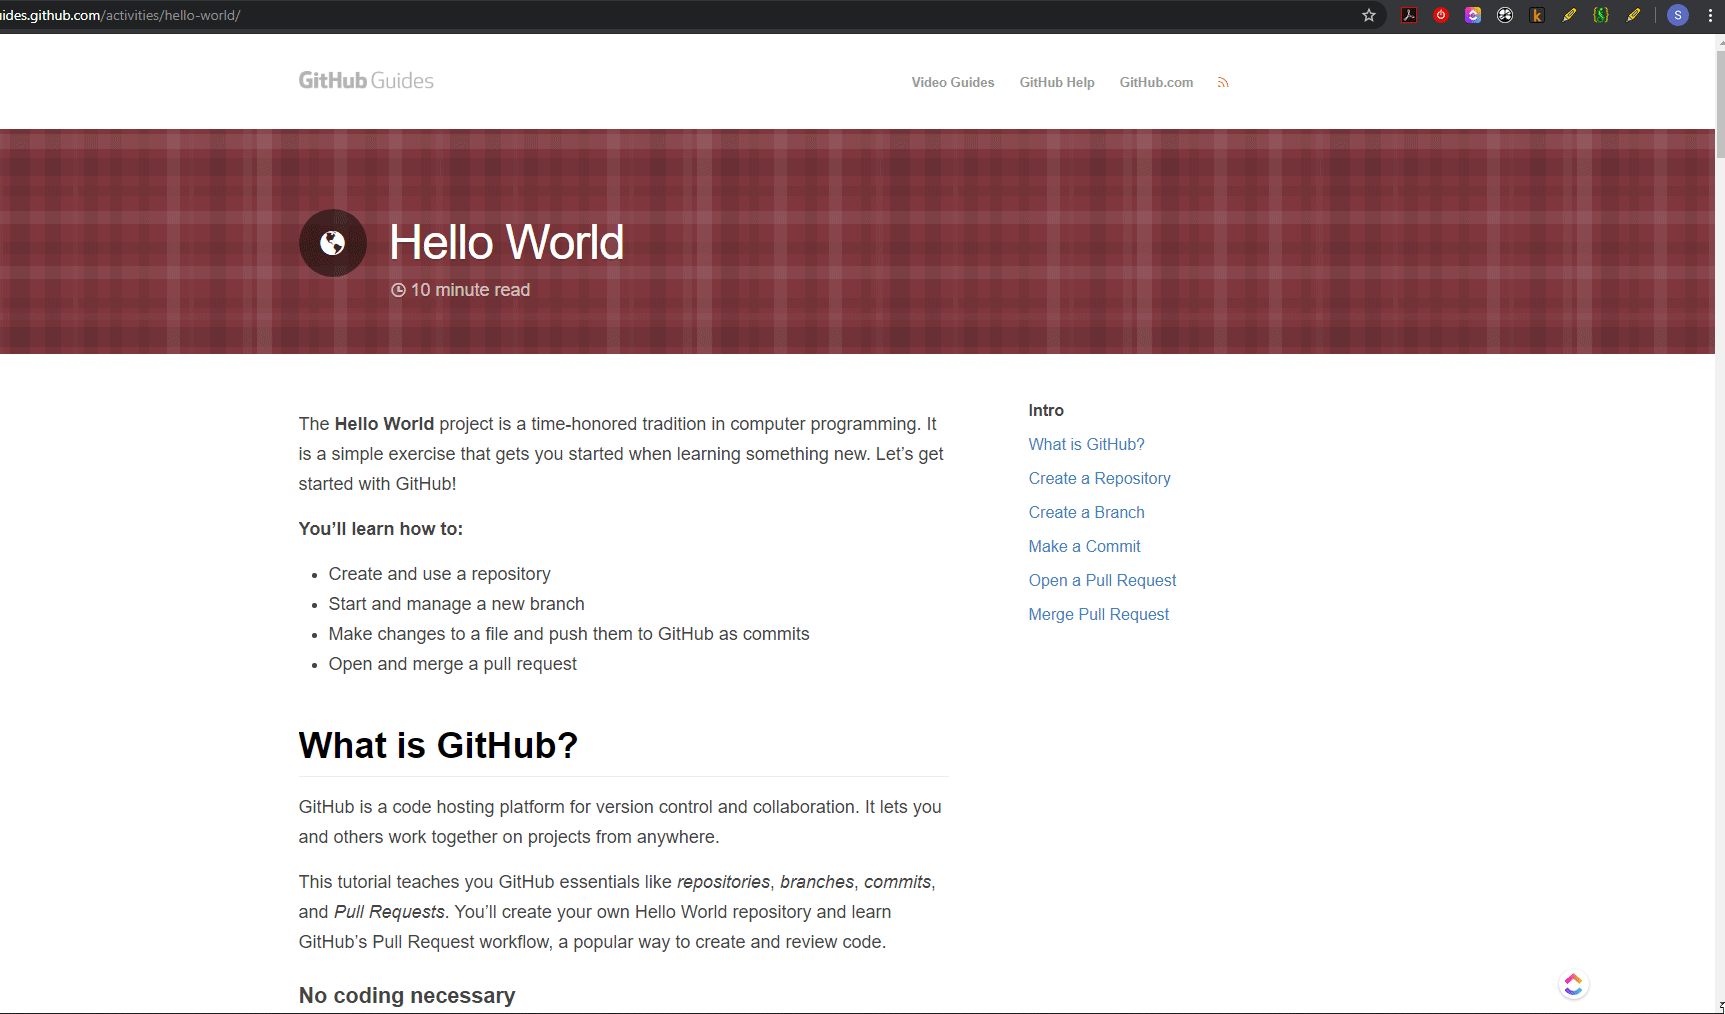Click the orange letter k extension icon
Screen dimensions: 1725x1014
pyautogui.click(x=1537, y=15)
